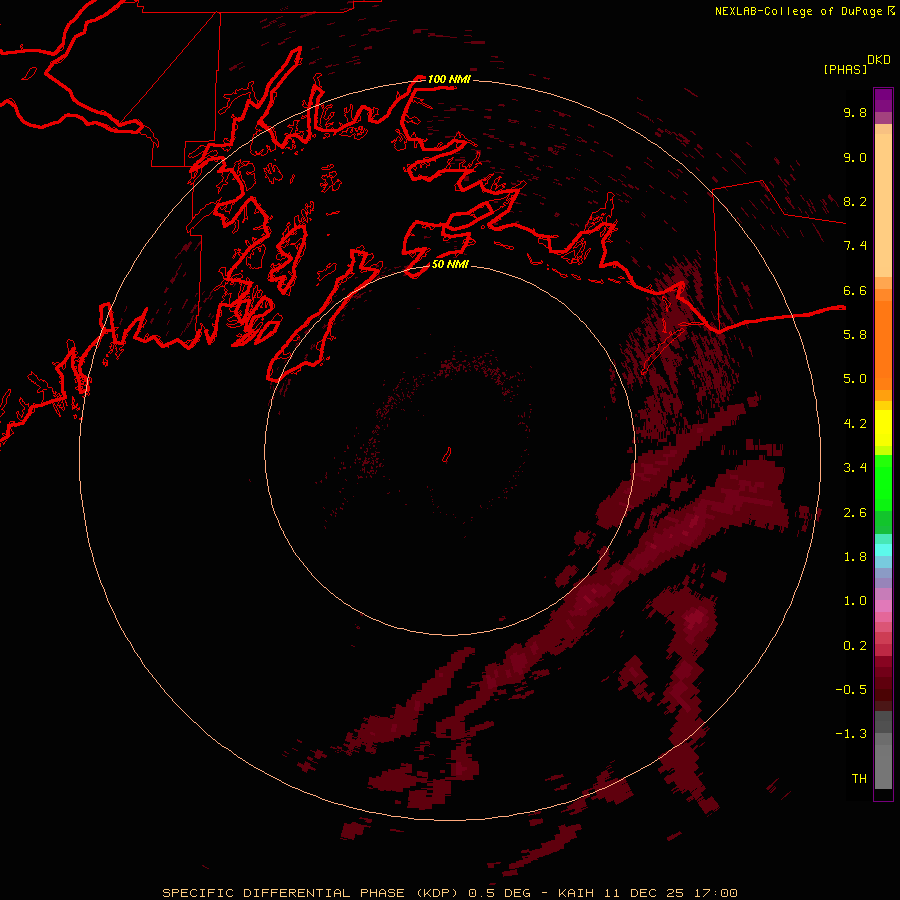Click the 2.6 value on the color scale
This screenshot has width=900, height=900.
tap(855, 513)
